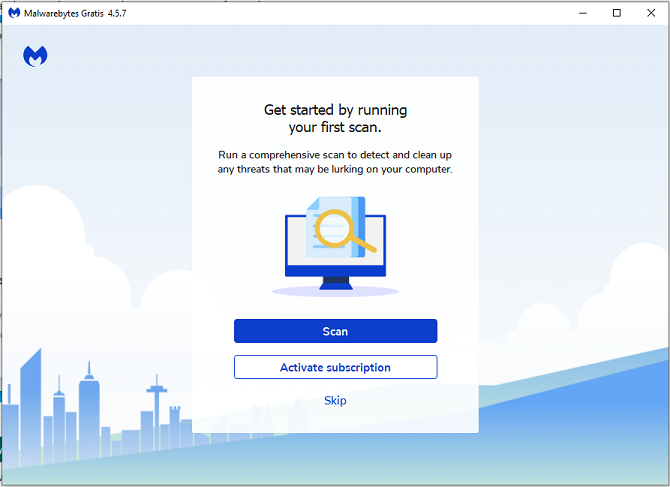Viewport: 670px width, 487px height.
Task: Minimize the Malwarebytes window
Action: 580,13
